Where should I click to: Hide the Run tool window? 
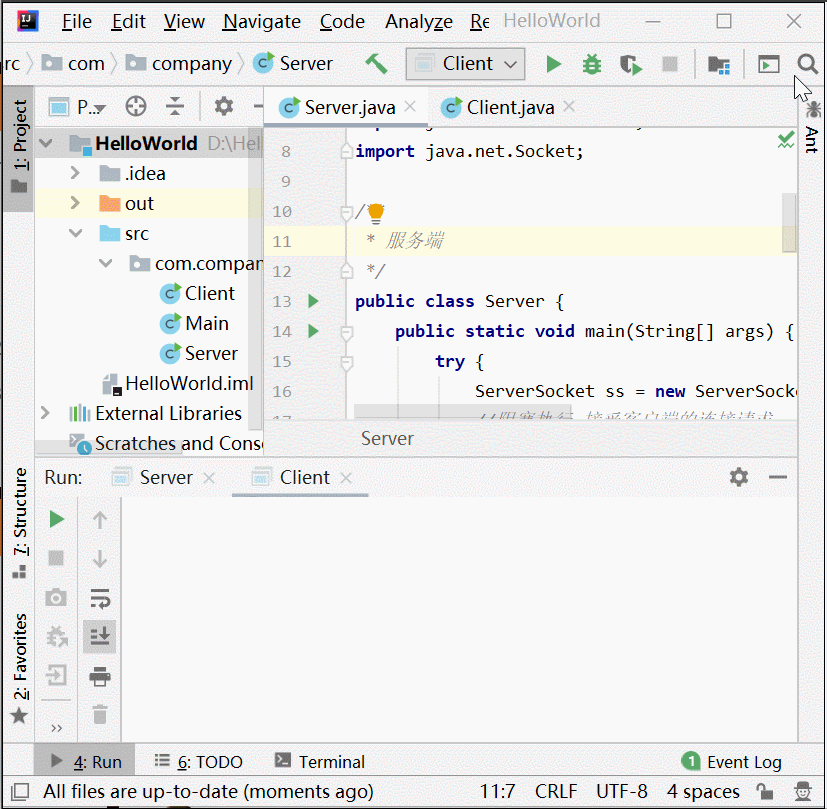[777, 477]
